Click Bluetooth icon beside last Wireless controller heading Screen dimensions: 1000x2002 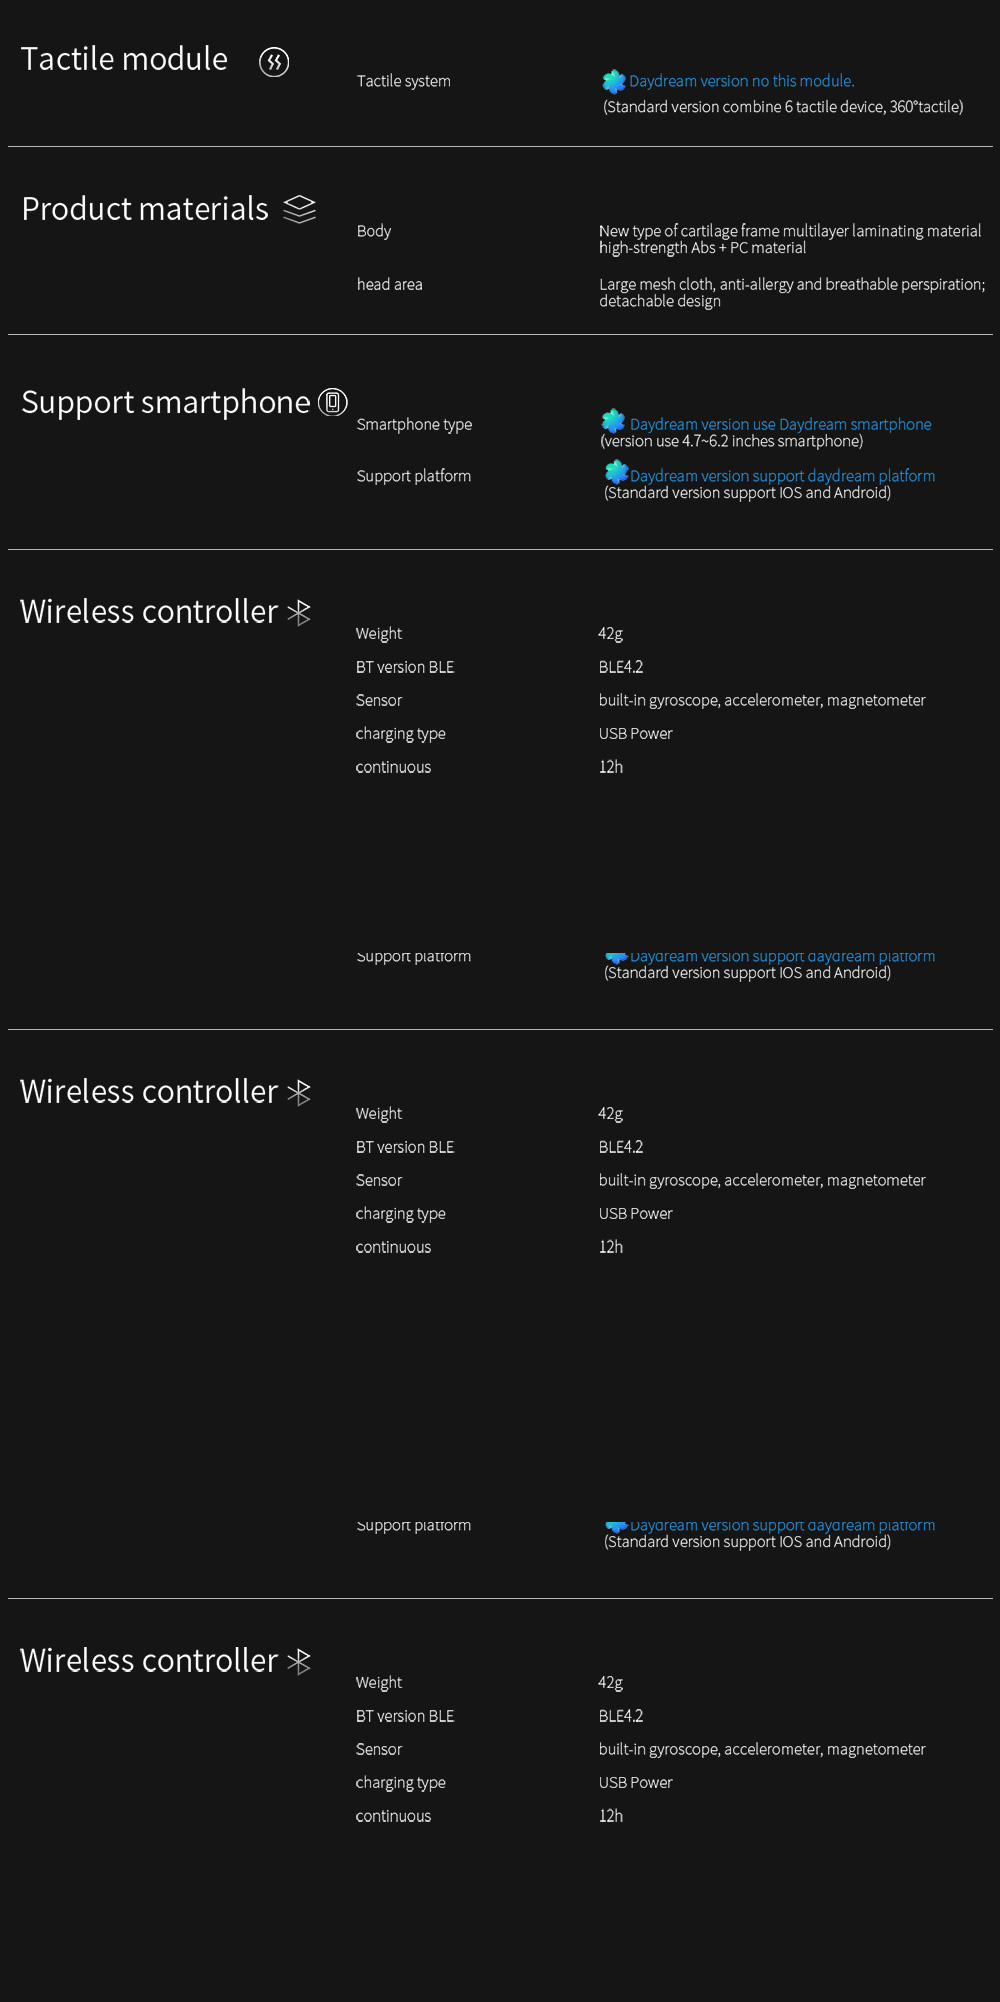coord(299,1661)
